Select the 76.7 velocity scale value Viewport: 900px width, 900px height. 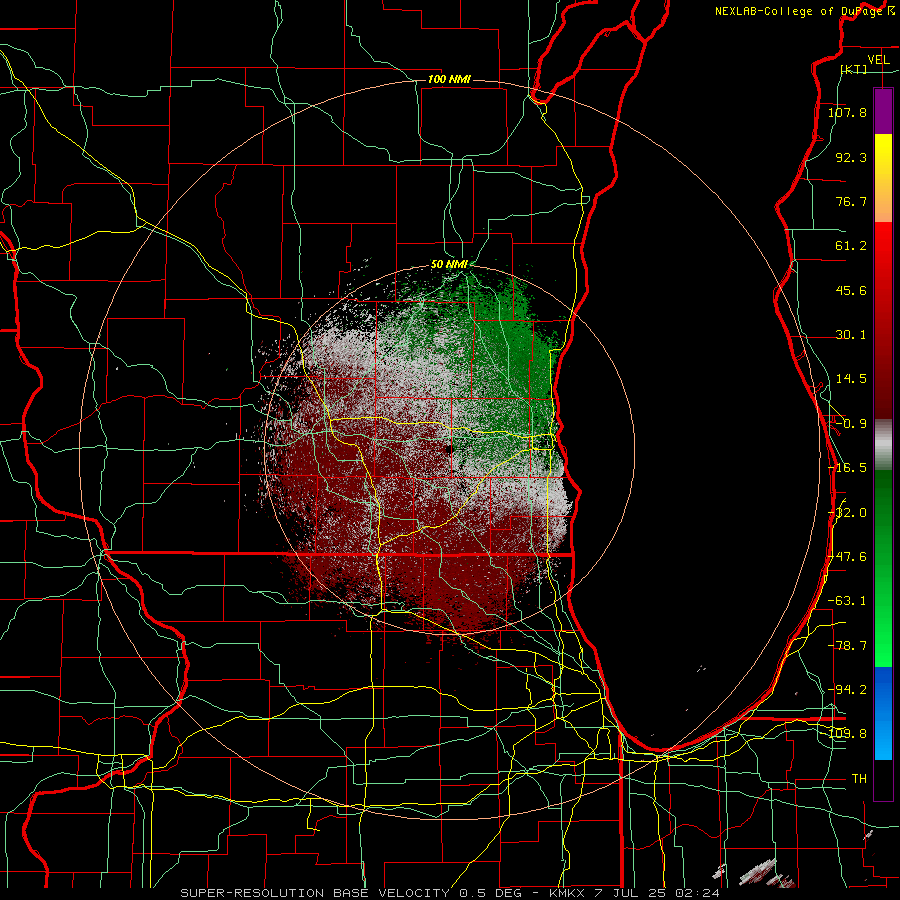[851, 201]
